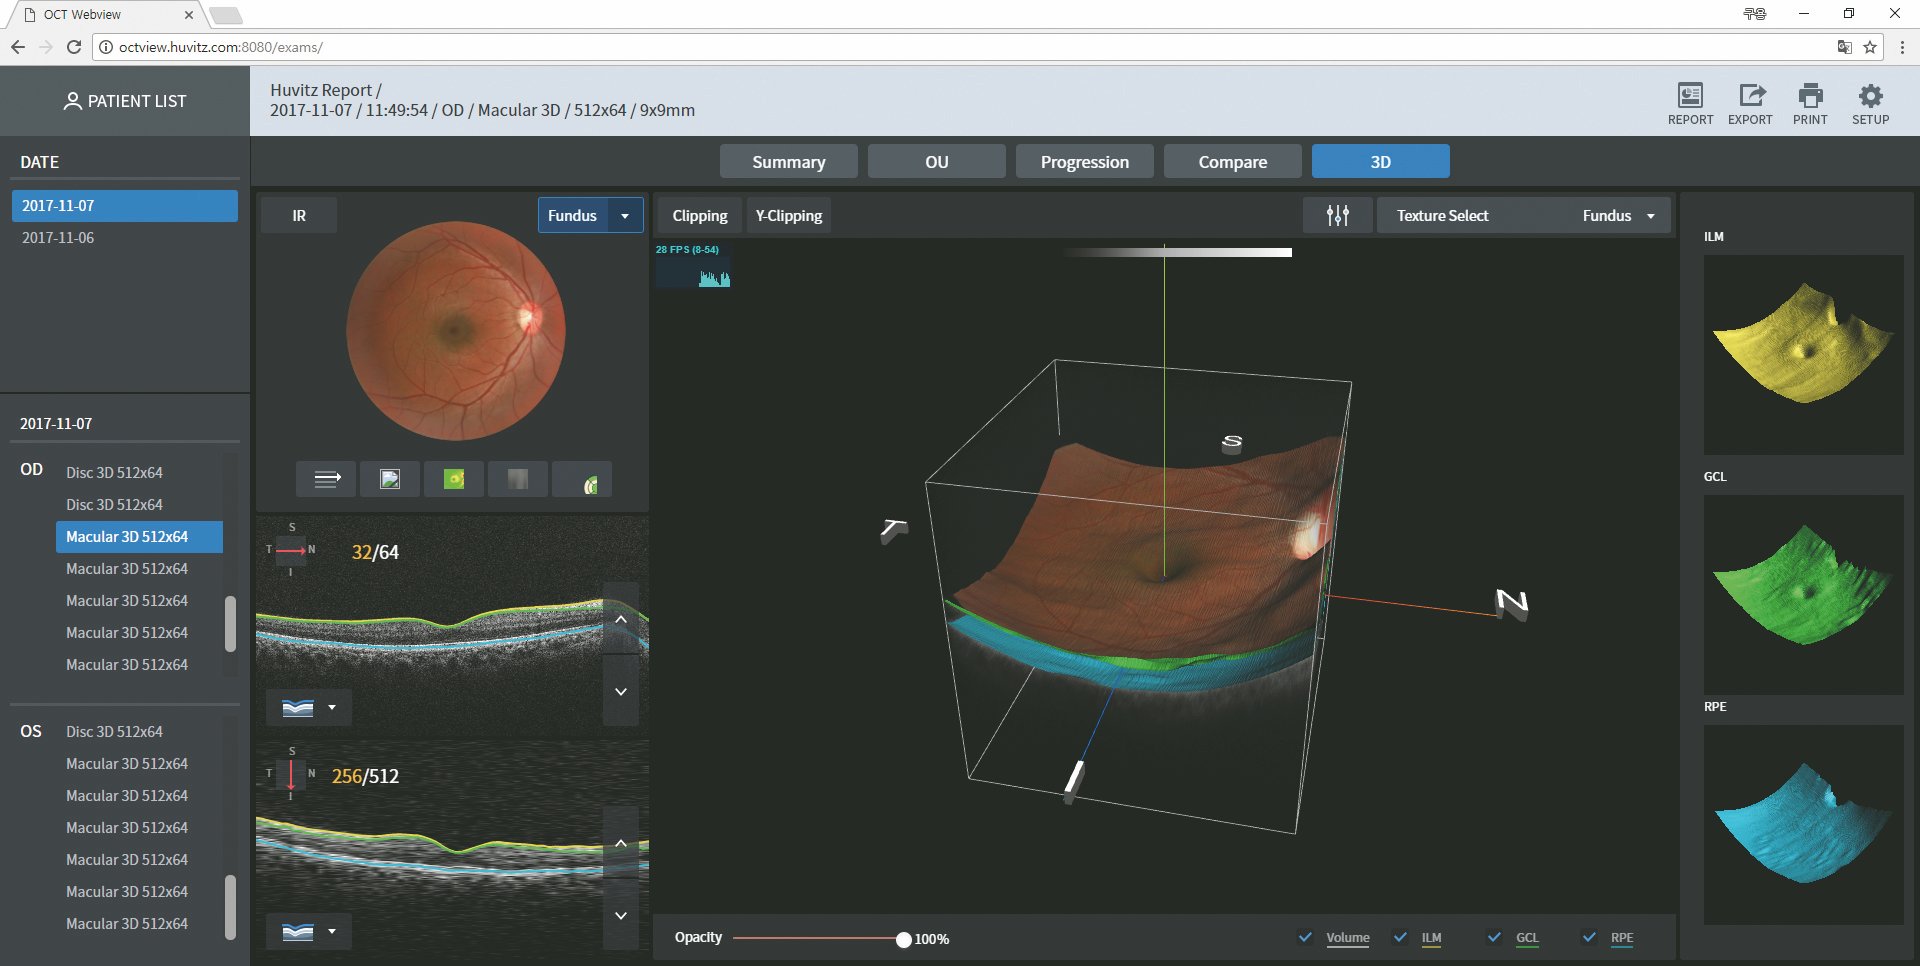Switch to the Progression tab
This screenshot has height=966, width=1920.
coord(1084,161)
